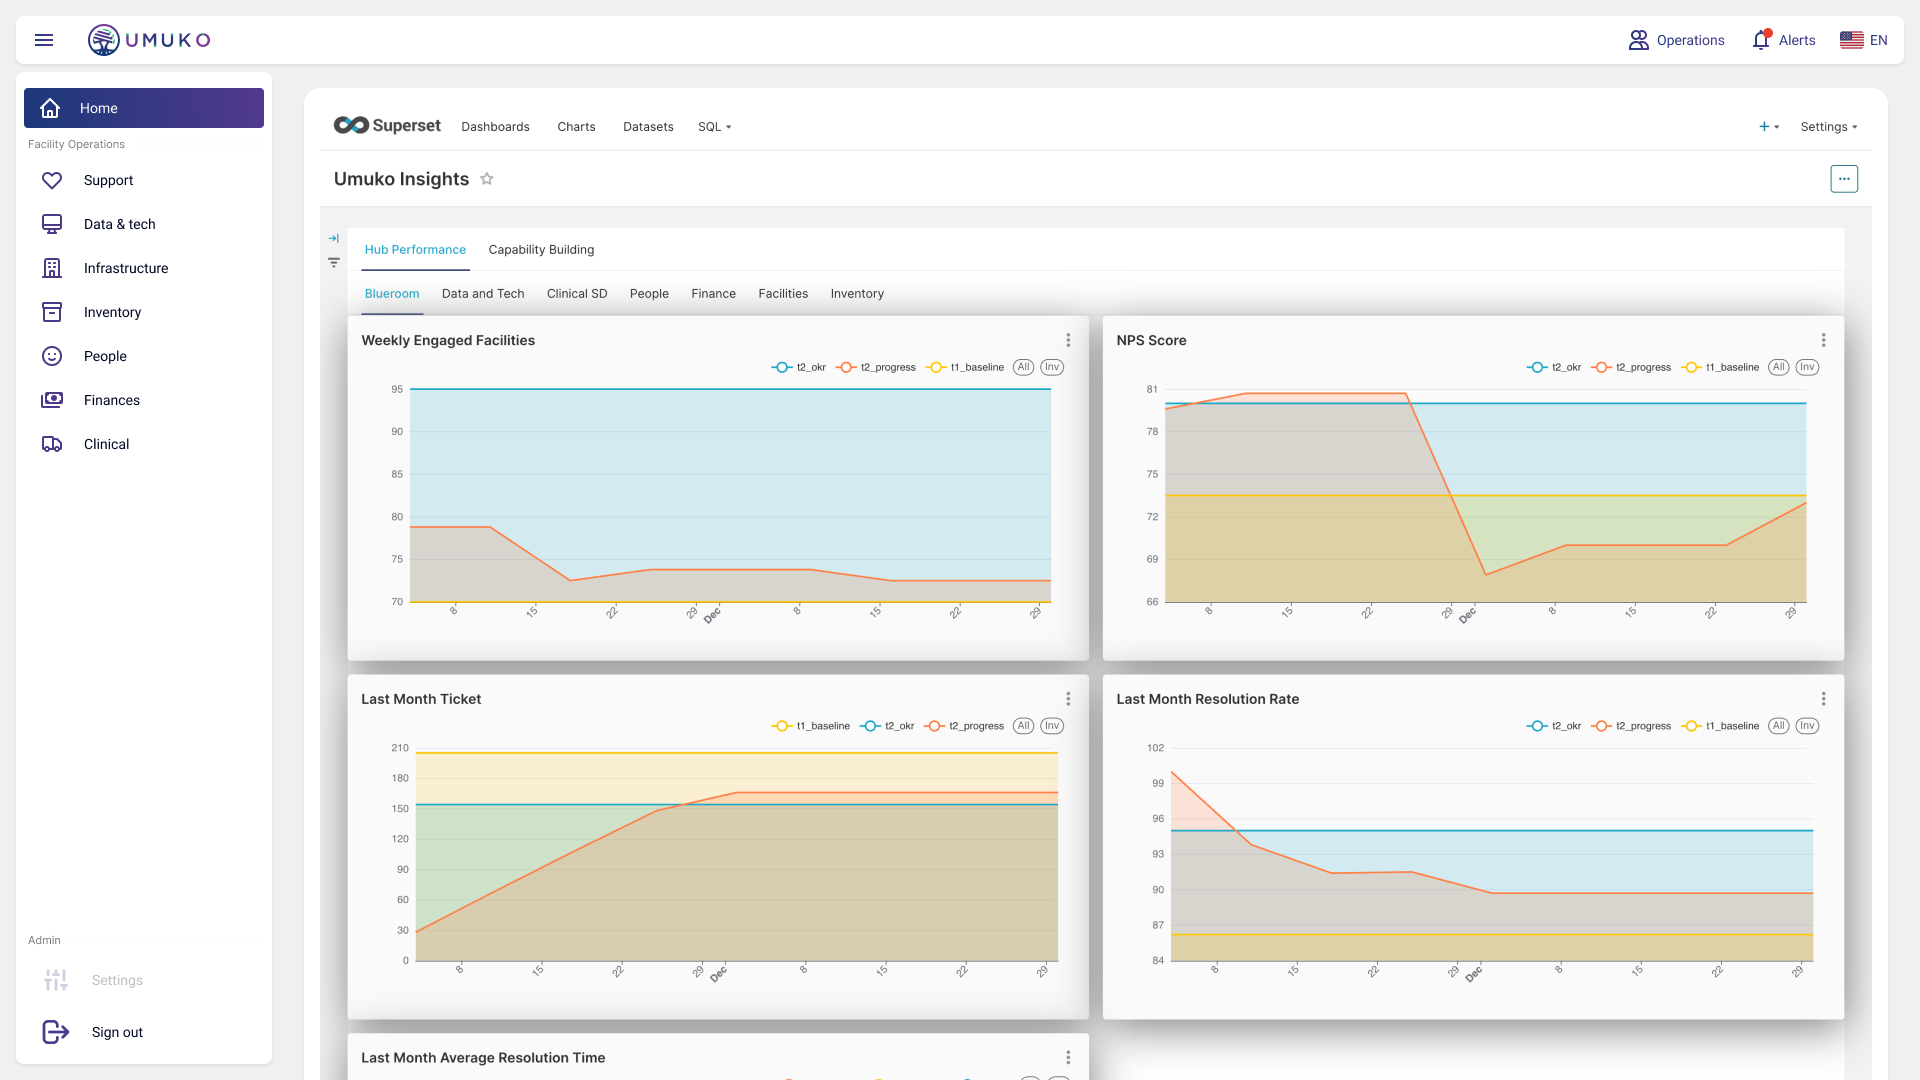Screen dimensions: 1920x1080
Task: Click the dashboard filter funnel icon
Action: click(334, 263)
